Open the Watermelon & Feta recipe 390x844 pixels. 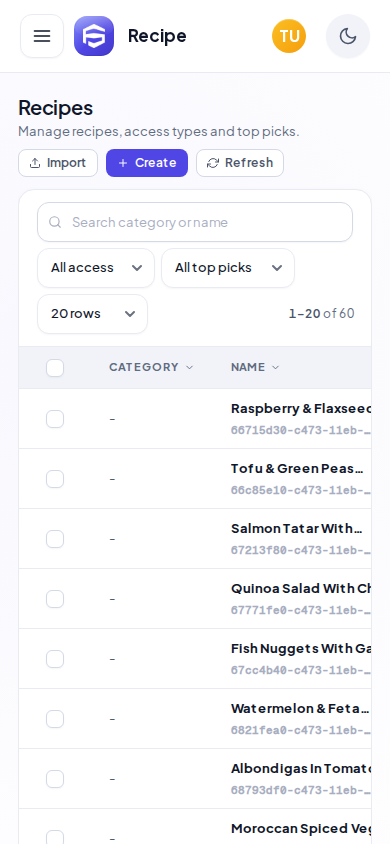300,708
